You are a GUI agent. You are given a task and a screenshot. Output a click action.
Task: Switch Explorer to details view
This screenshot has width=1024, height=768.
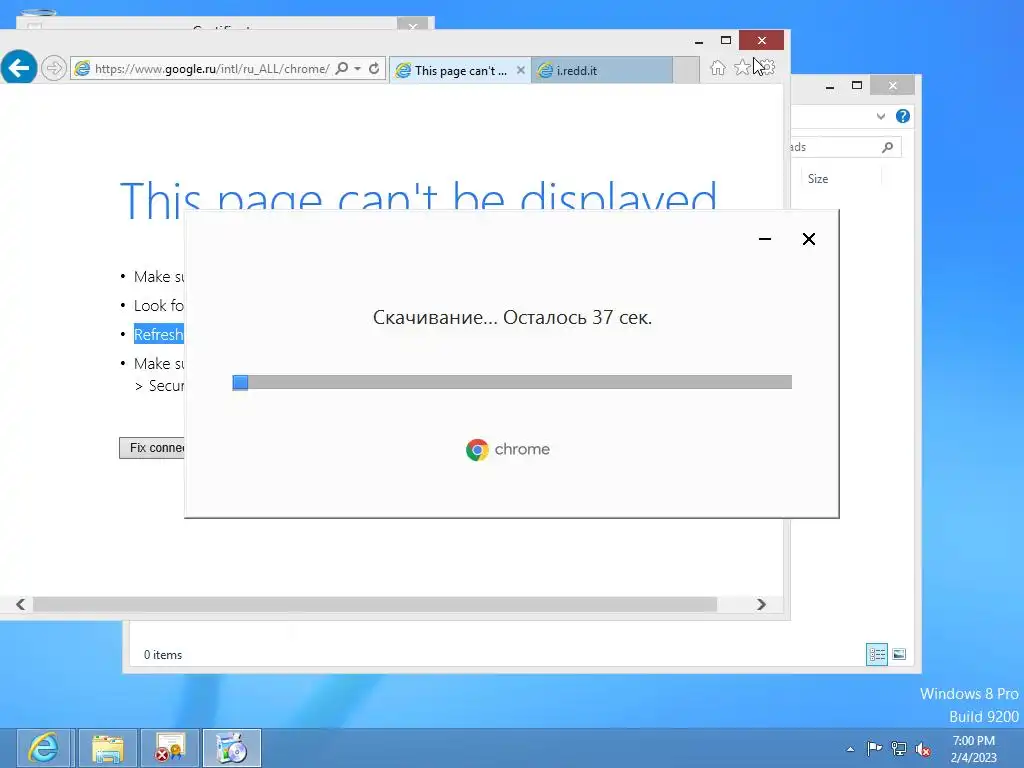876,654
